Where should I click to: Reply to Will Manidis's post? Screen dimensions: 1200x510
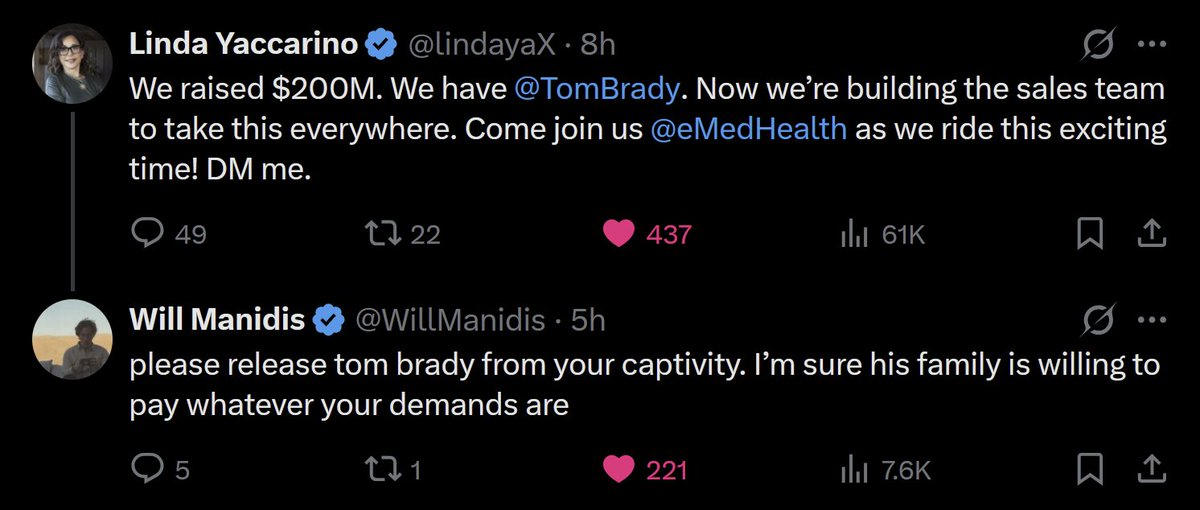148,469
